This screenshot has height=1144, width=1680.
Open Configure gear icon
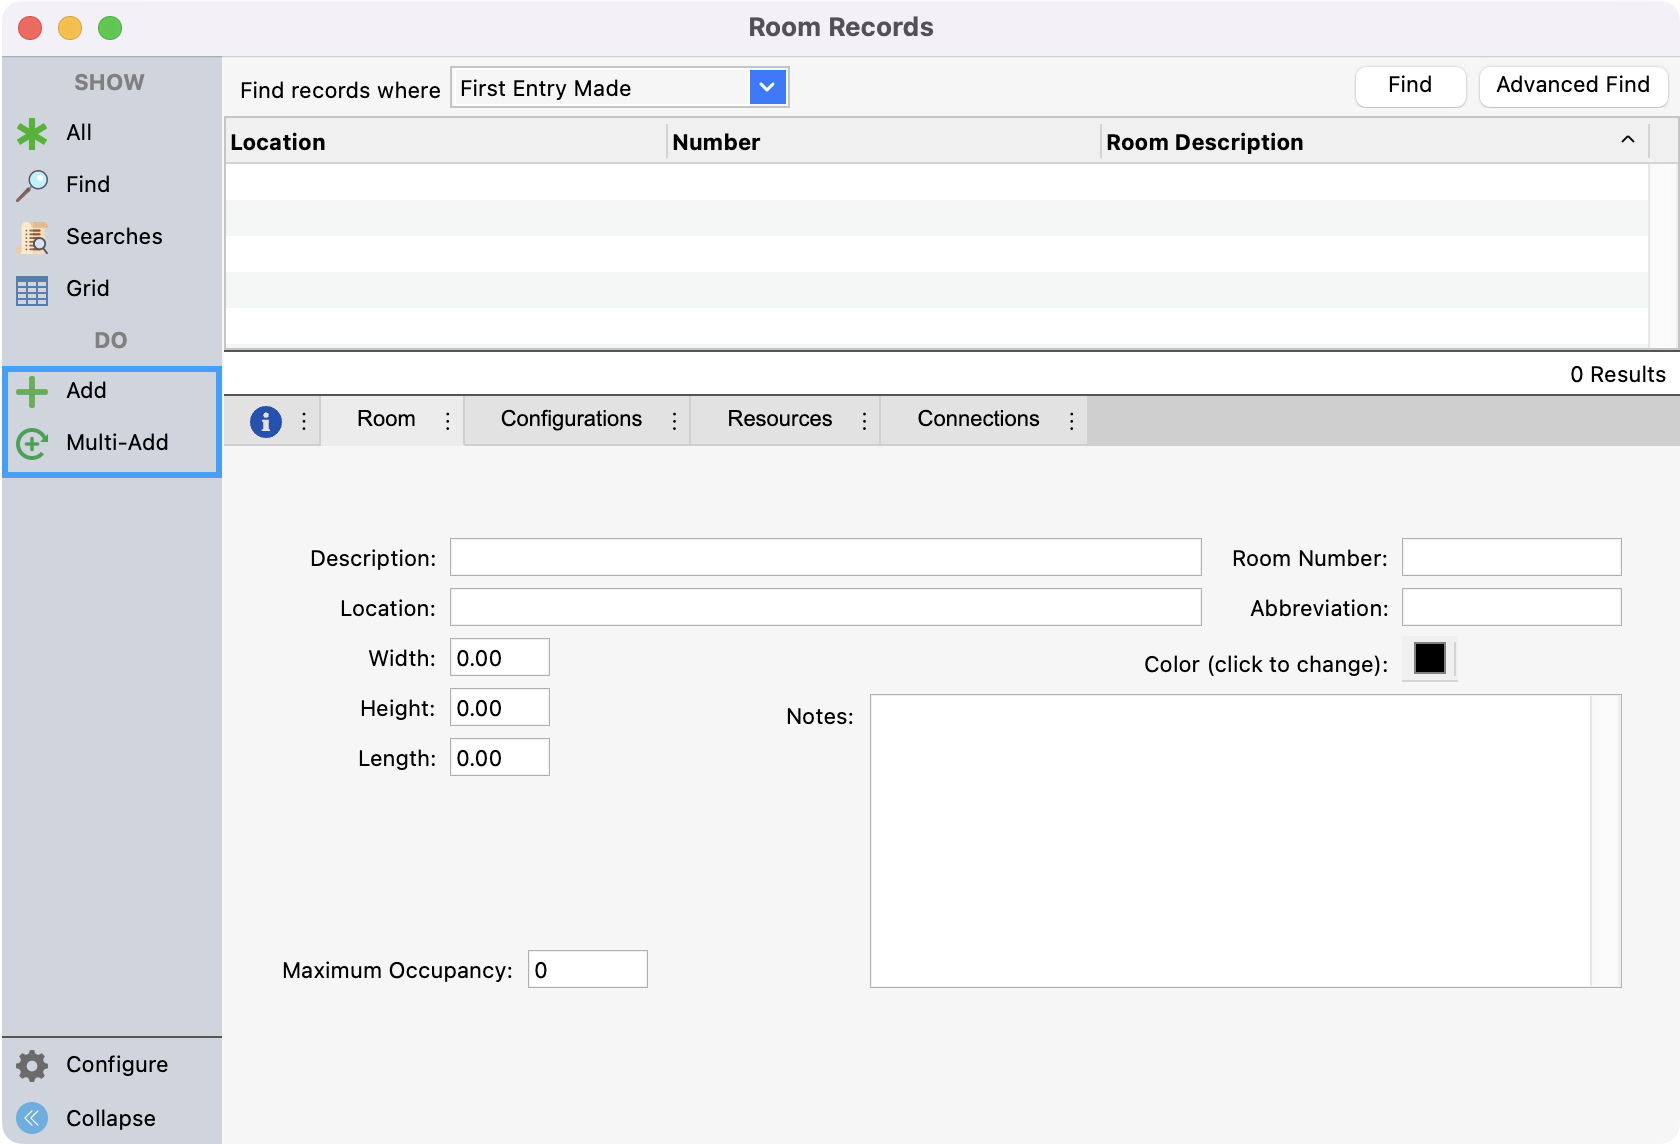(x=32, y=1065)
